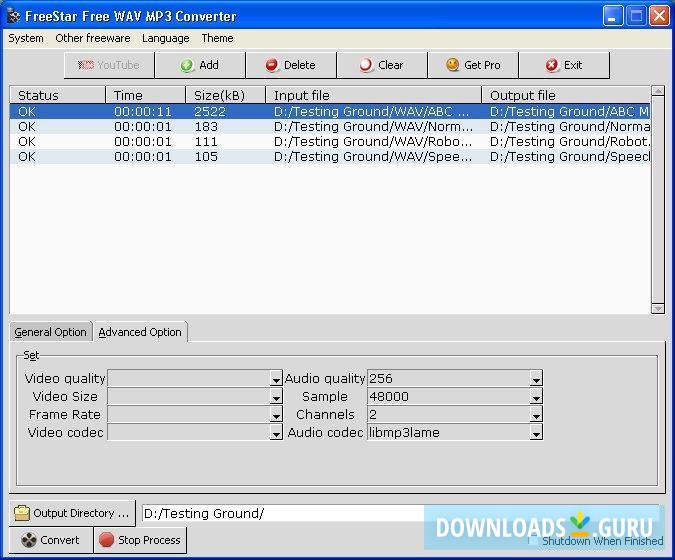
Task: Click the red Delete icon button
Action: pos(291,65)
